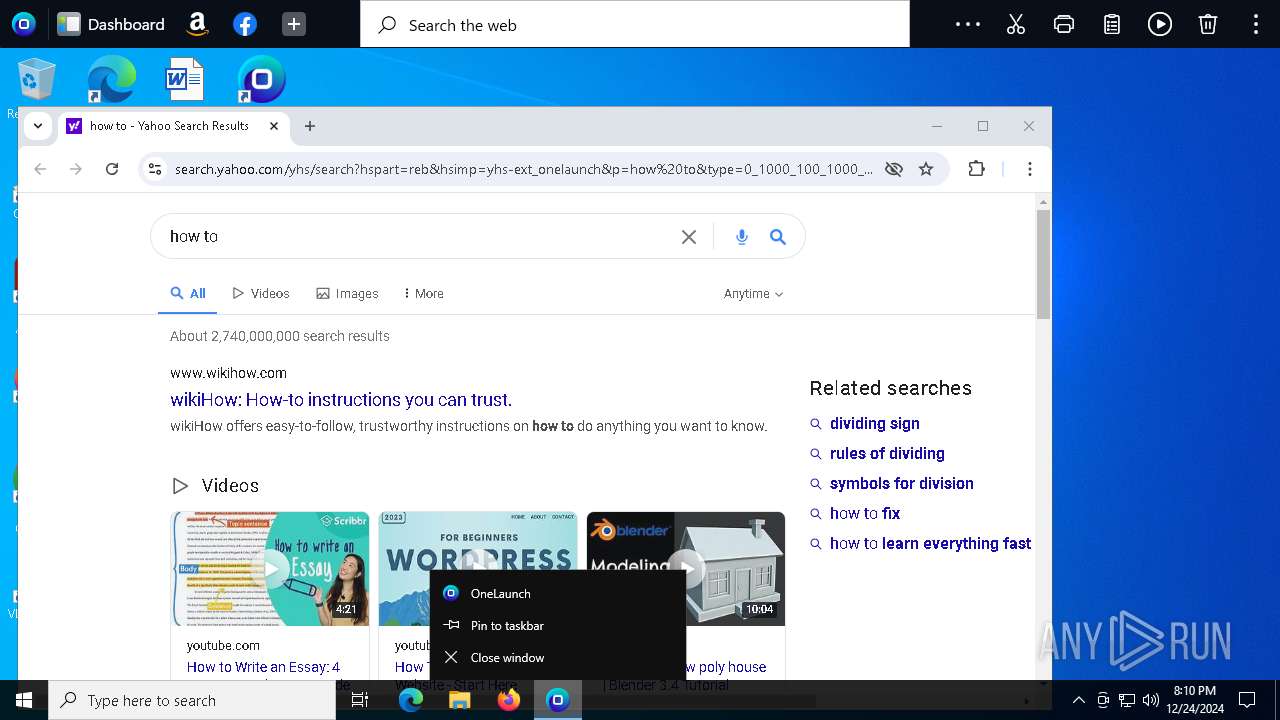Open the browser three-dot menu
This screenshot has width=1280, height=720.
1030,169
